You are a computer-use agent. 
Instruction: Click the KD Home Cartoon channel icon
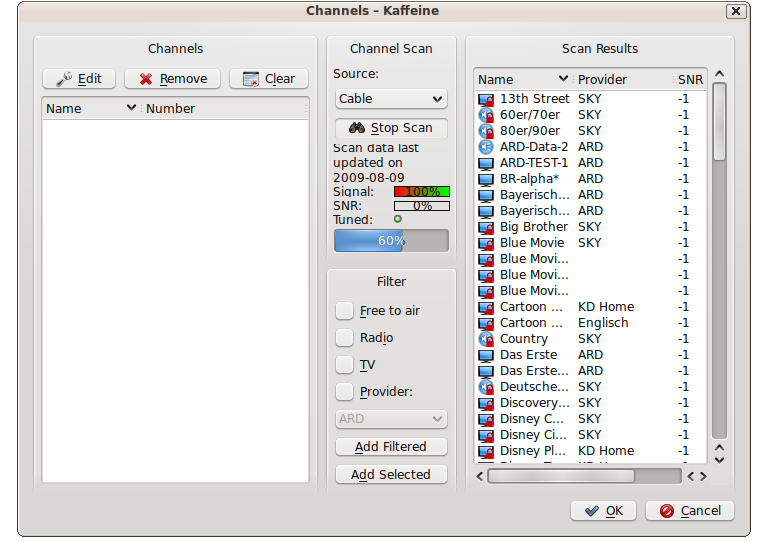click(x=486, y=307)
